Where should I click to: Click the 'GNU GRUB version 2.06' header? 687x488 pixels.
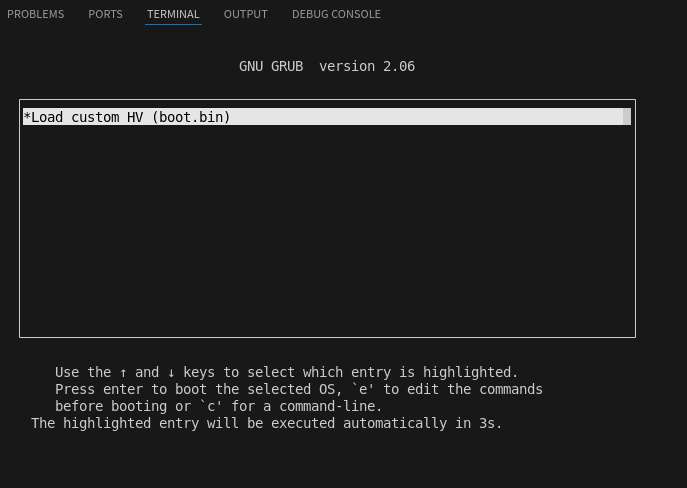[327, 66]
